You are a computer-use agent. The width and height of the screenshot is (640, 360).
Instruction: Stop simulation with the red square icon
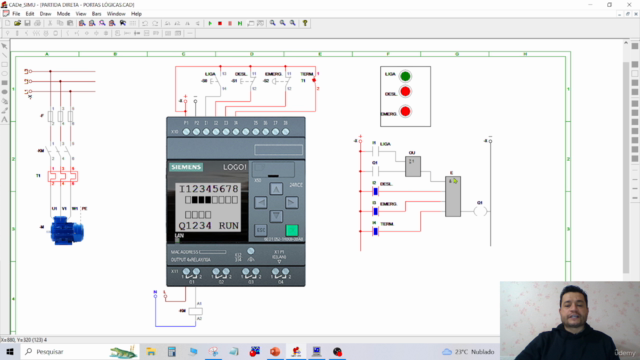coord(220,23)
